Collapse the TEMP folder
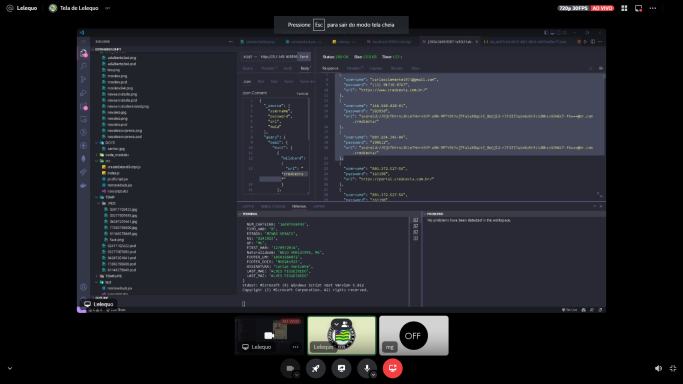The height and width of the screenshot is (384, 683). click(97, 197)
